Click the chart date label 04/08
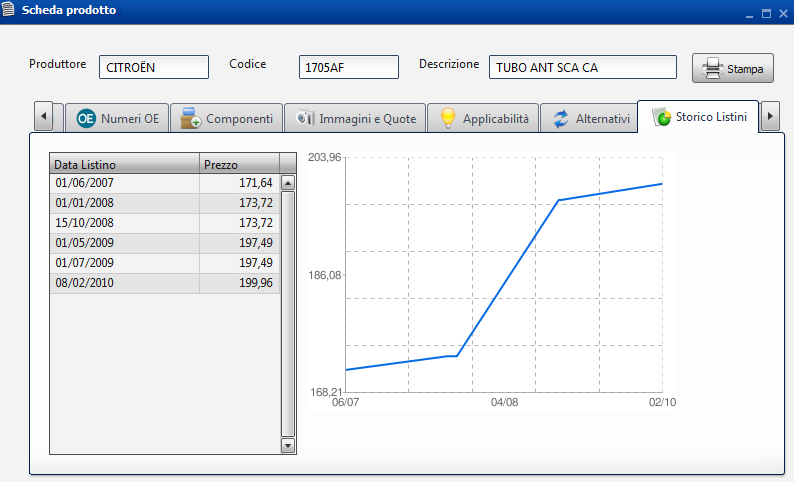Image resolution: width=794 pixels, height=482 pixels. (504, 403)
